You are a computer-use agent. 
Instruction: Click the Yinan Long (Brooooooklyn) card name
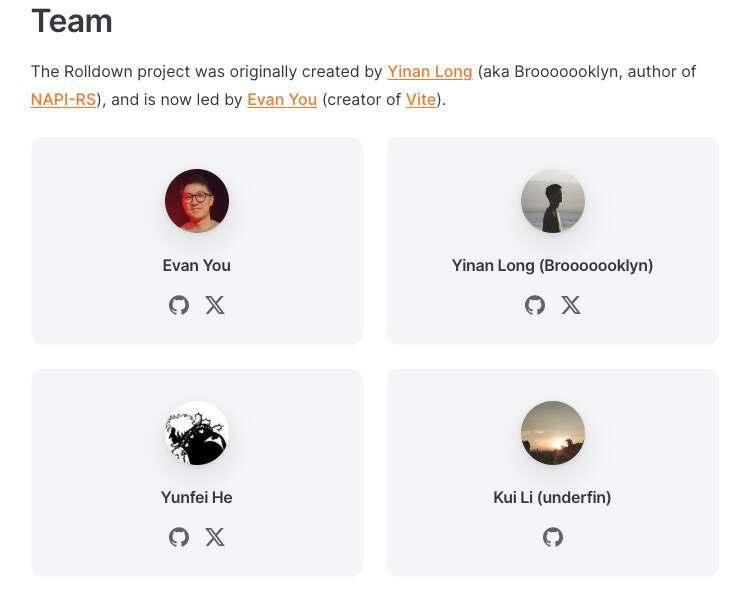(553, 265)
